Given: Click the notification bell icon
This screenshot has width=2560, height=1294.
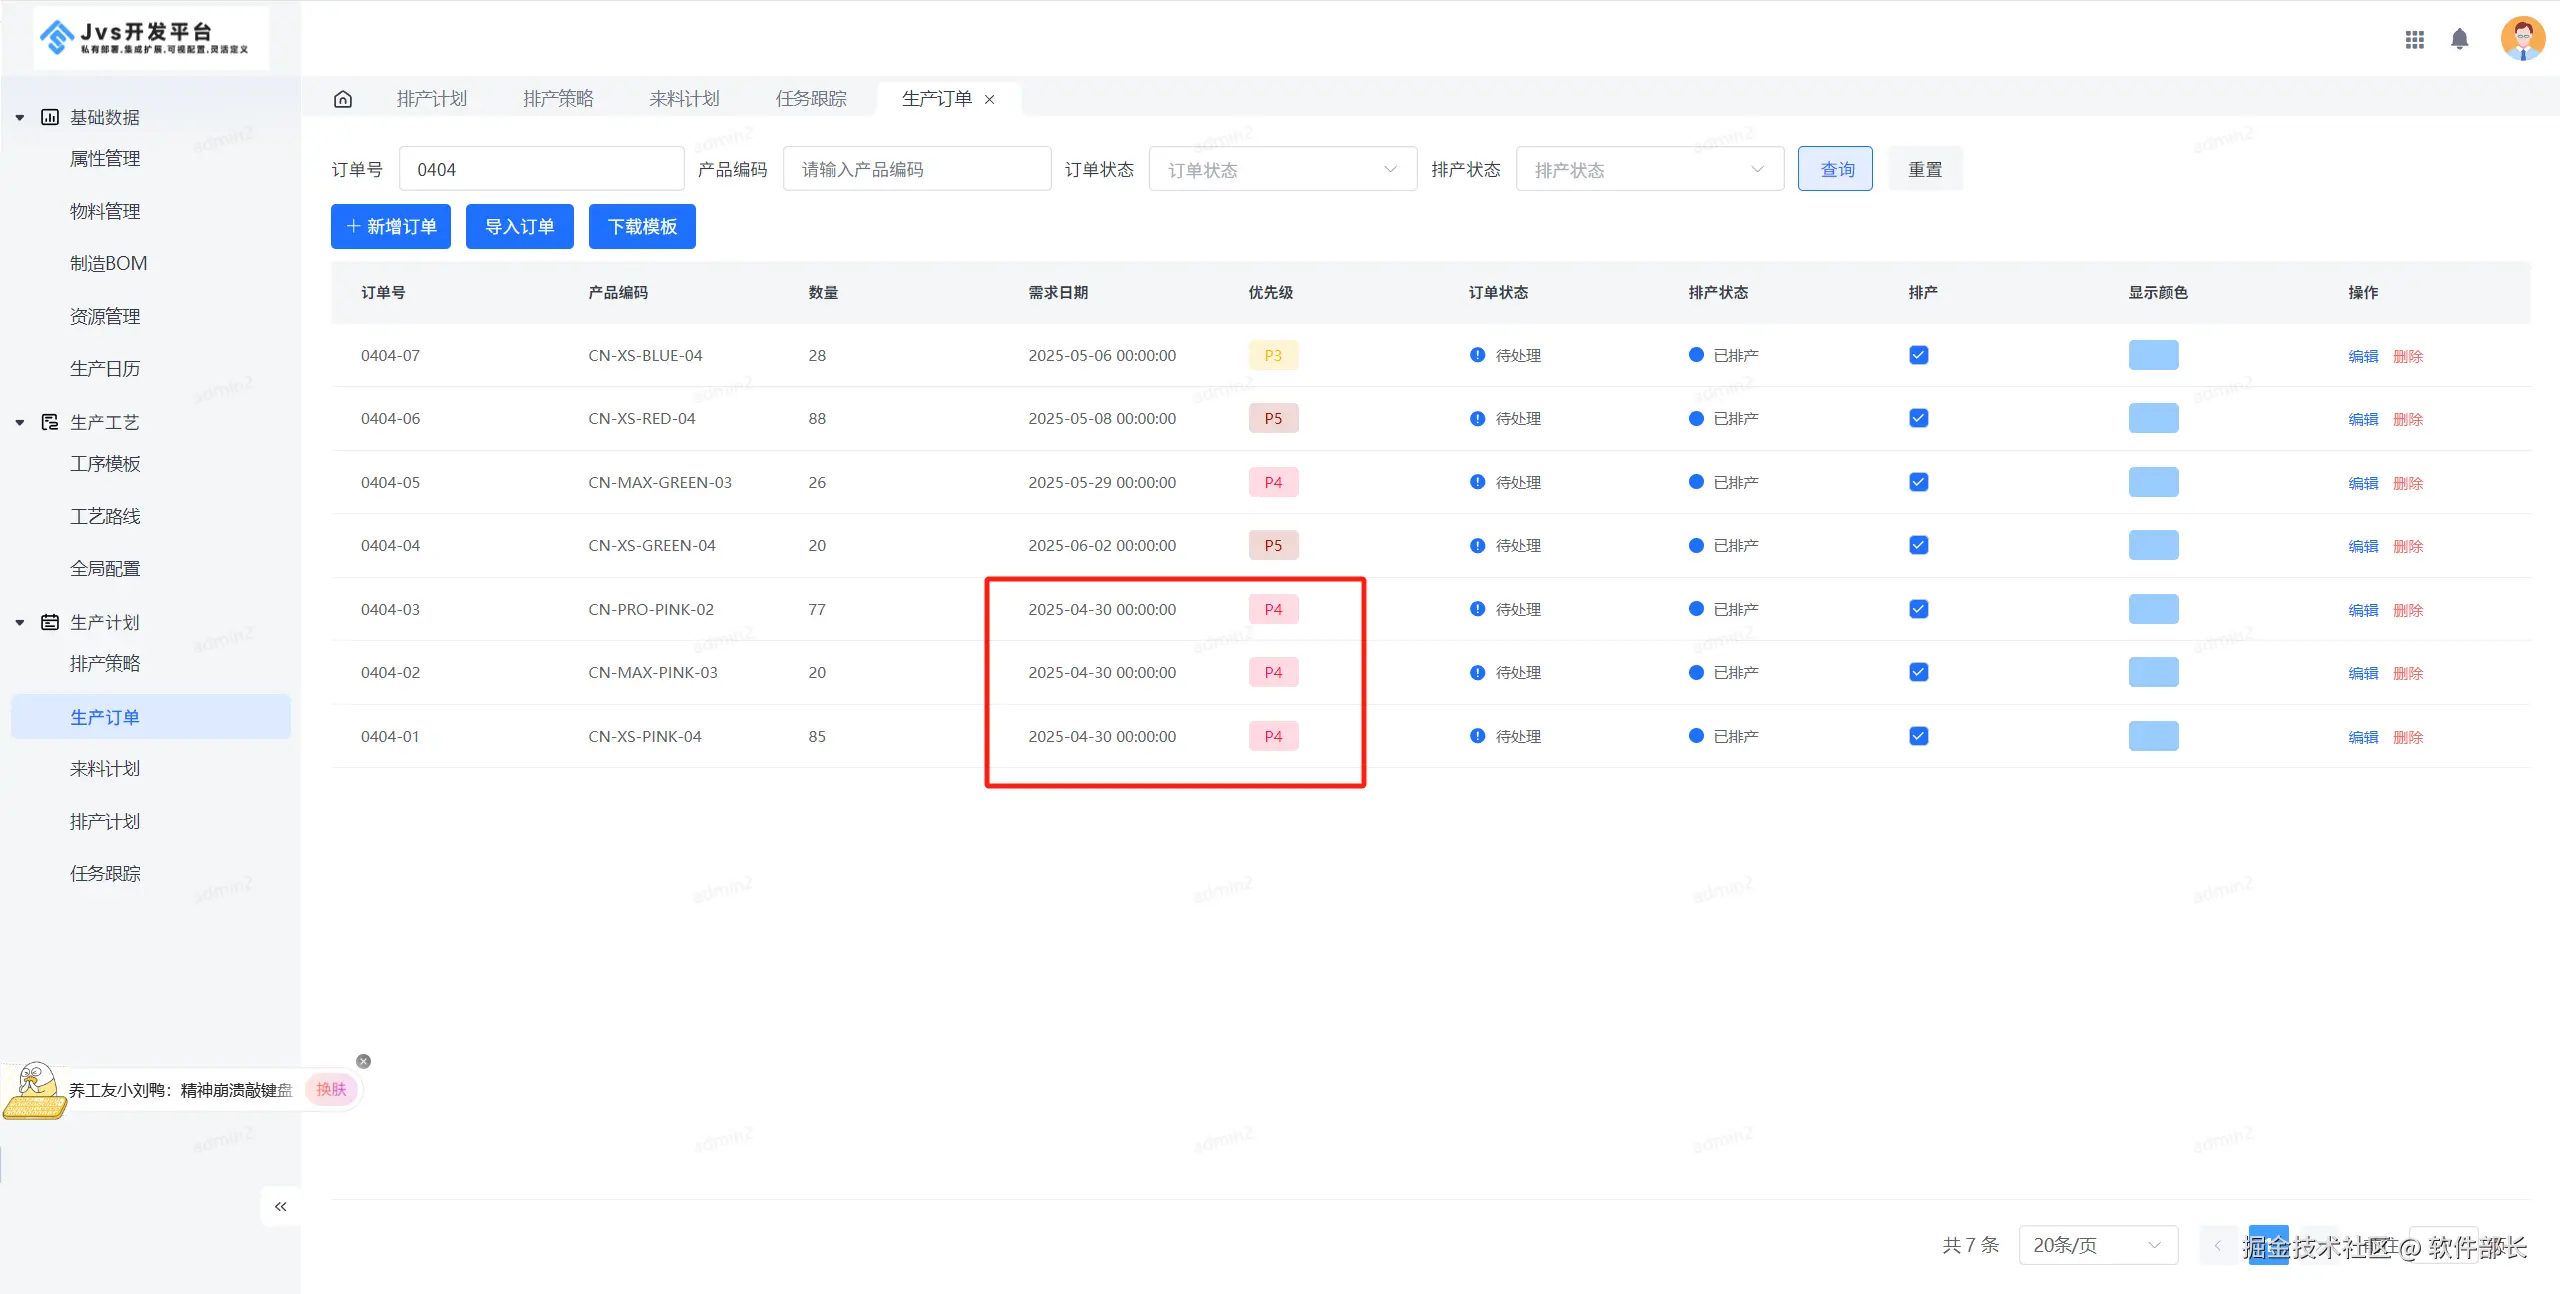Looking at the screenshot, I should point(2460,39).
